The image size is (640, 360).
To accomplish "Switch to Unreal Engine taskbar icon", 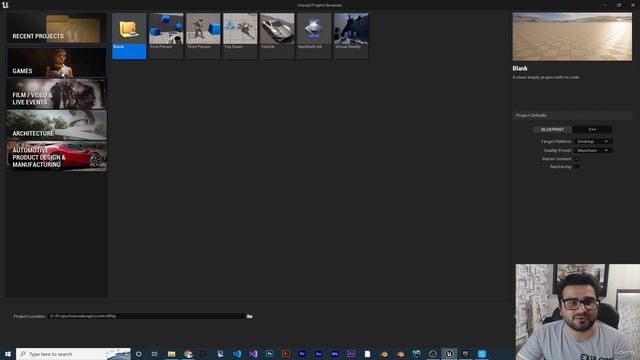I will tap(449, 354).
